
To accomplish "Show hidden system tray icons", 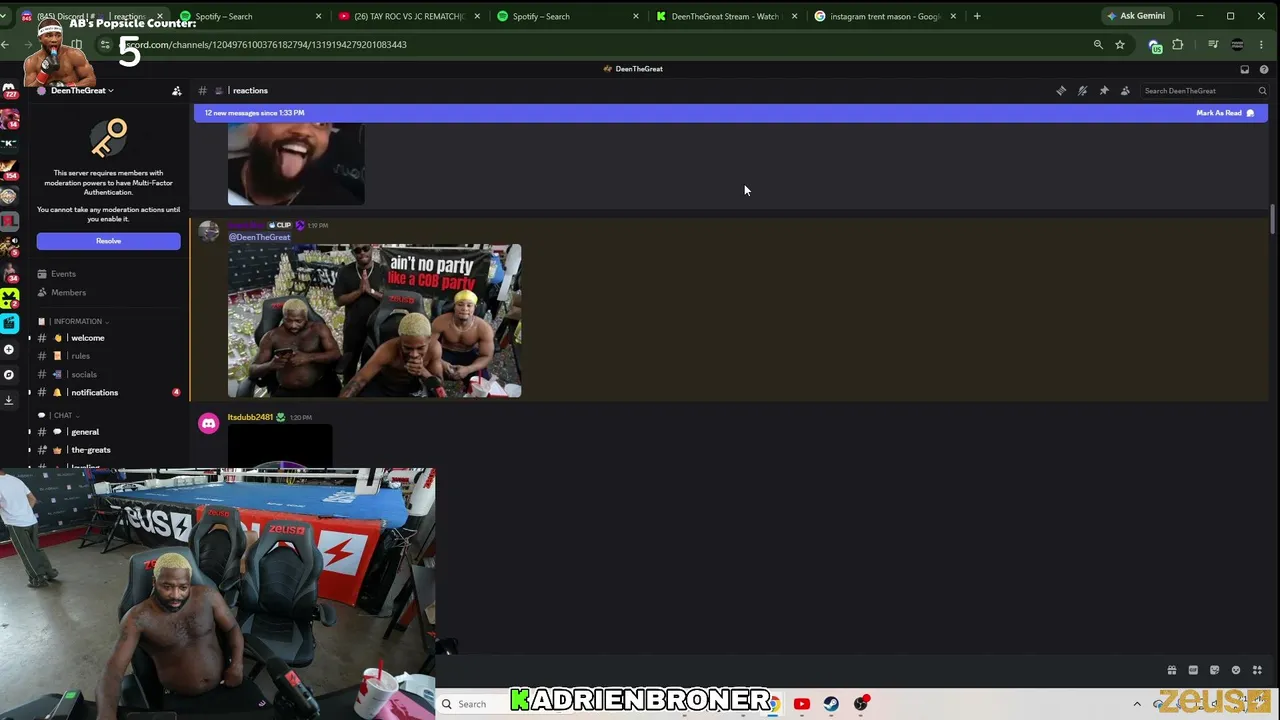I will pos(1137,704).
